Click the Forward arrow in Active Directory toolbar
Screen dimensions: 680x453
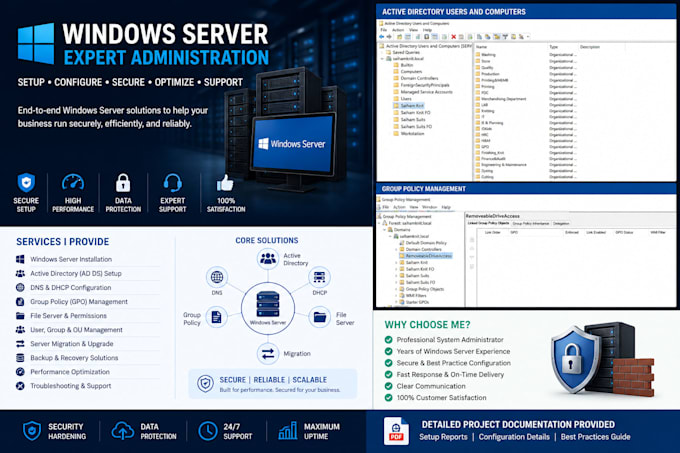pyautogui.click(x=389, y=37)
